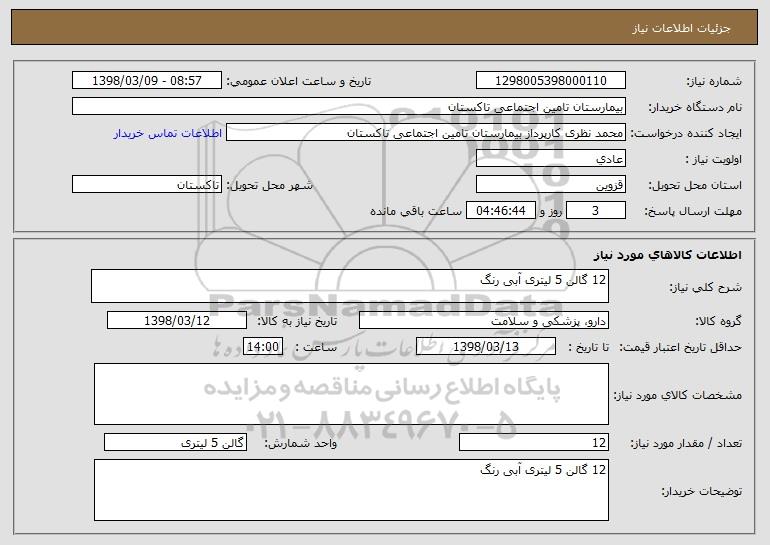Click the label مشخصات کالای مورد نیاز
The width and height of the screenshot is (770, 545).
click(x=678, y=395)
